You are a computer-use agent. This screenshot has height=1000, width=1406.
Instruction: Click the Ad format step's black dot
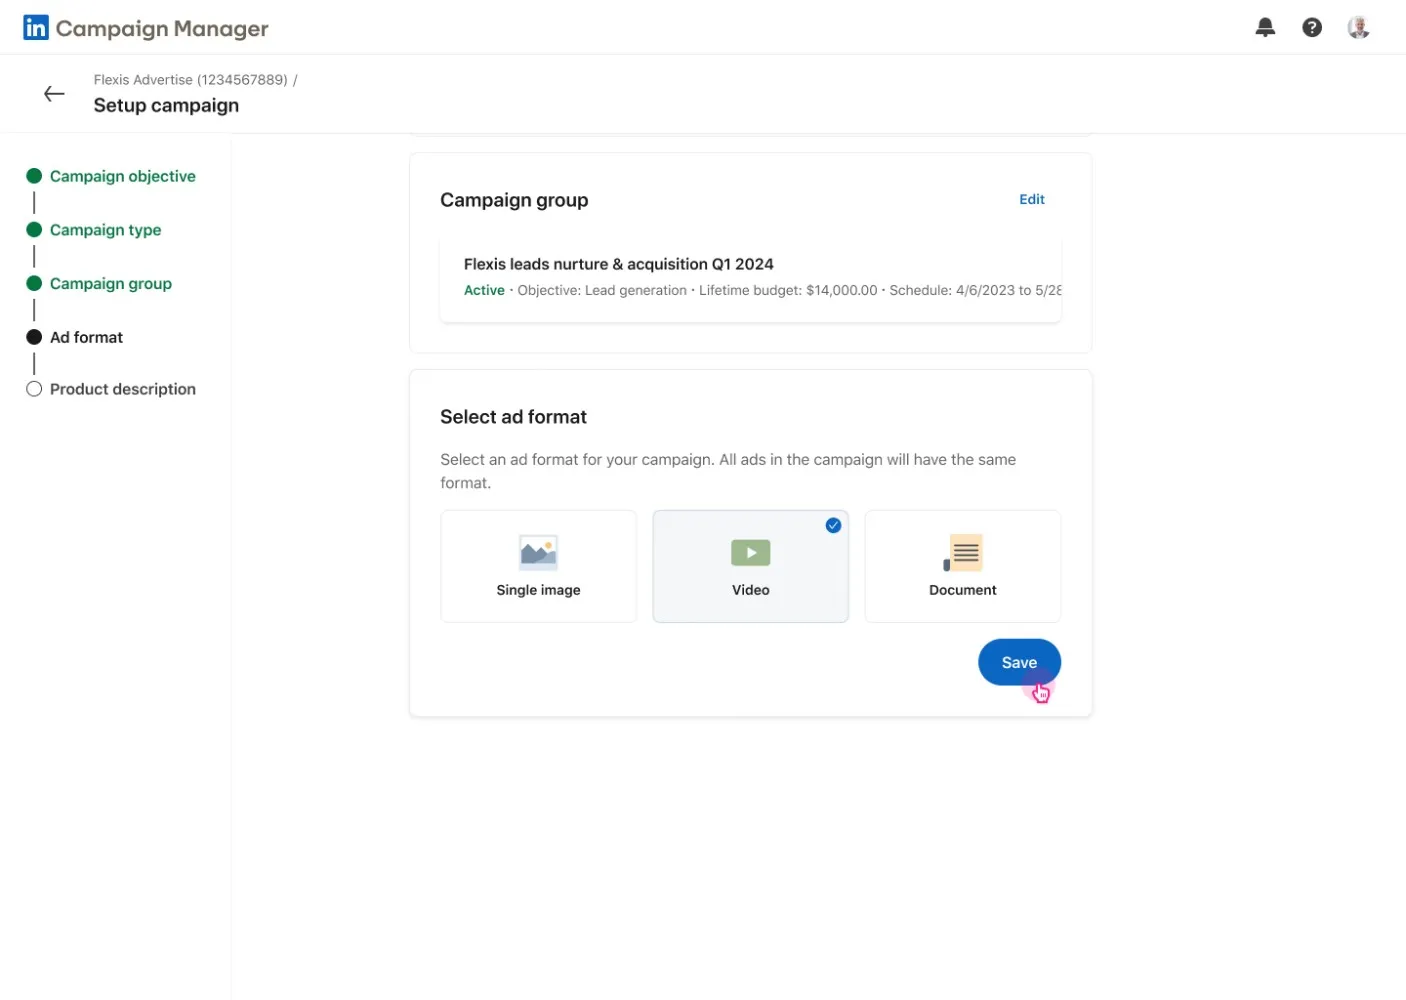34,338
